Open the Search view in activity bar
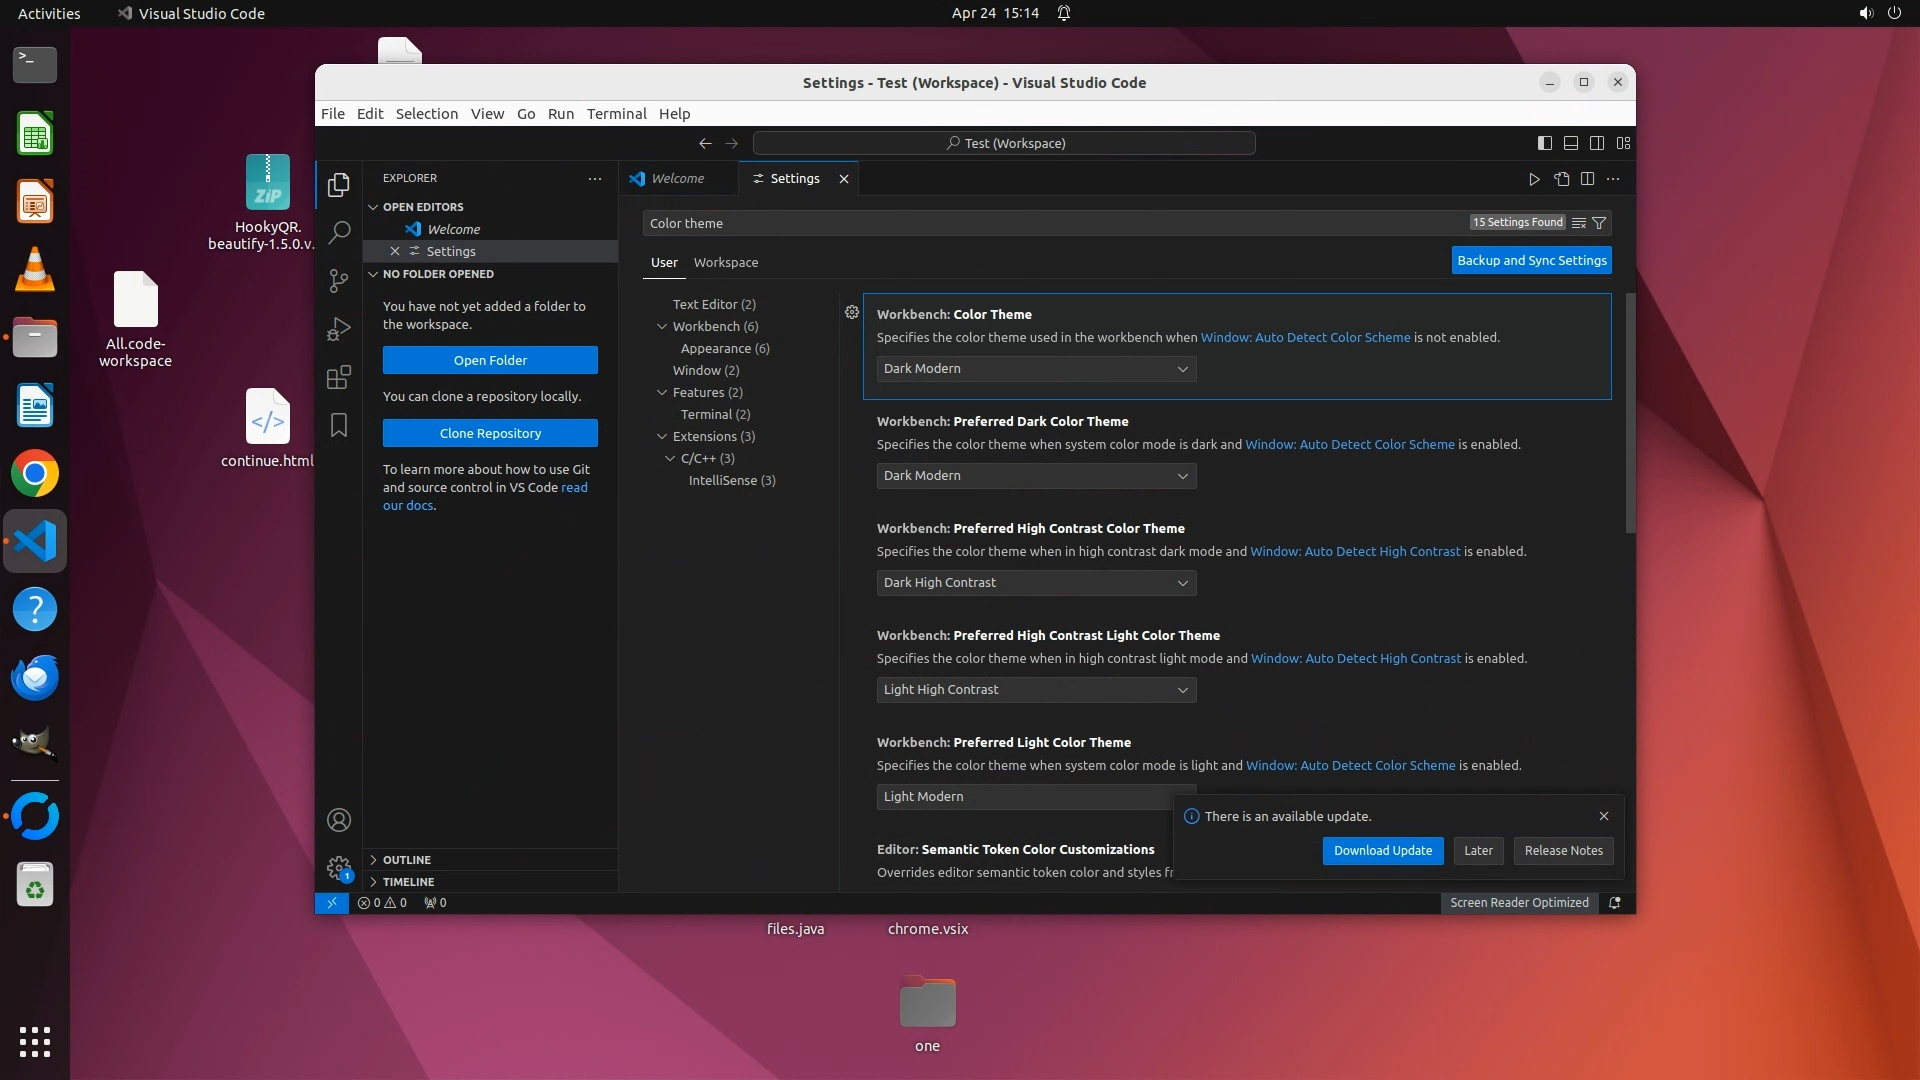 pos(339,232)
